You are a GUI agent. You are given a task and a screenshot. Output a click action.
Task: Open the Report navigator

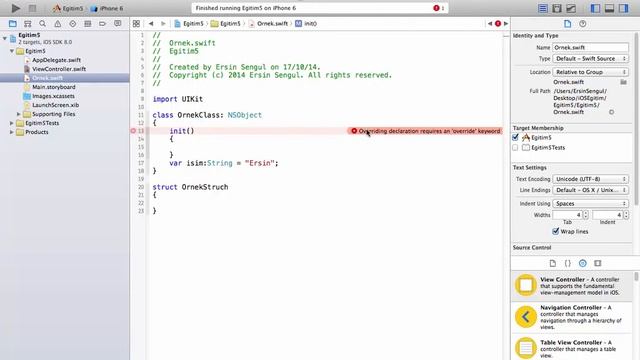tap(118, 24)
